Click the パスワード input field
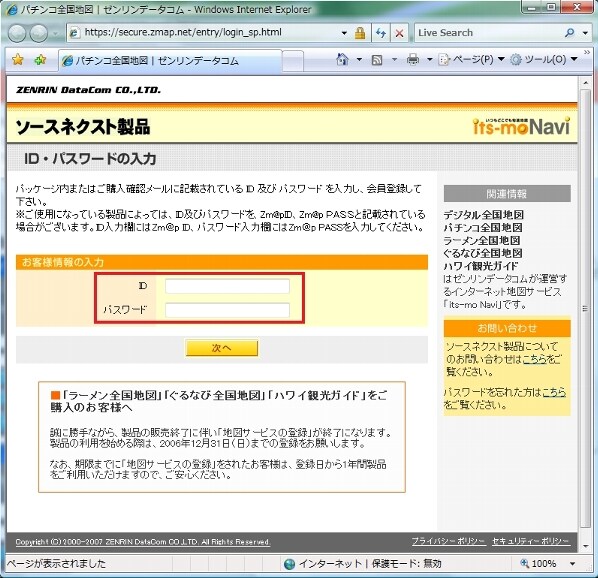 pos(227,310)
